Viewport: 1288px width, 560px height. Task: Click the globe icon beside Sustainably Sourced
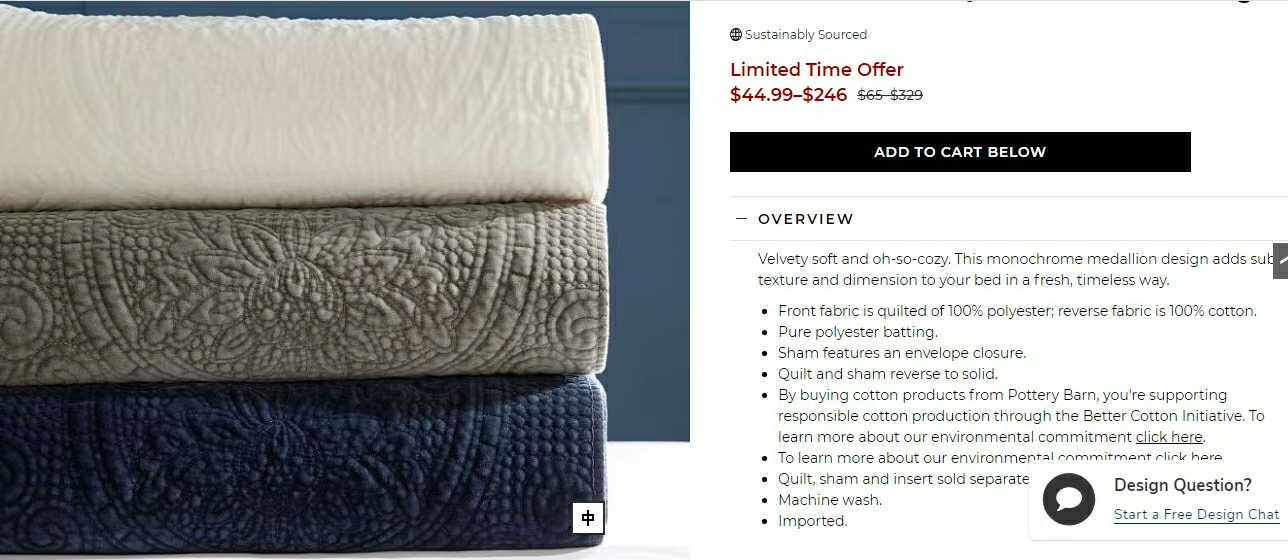coord(736,35)
